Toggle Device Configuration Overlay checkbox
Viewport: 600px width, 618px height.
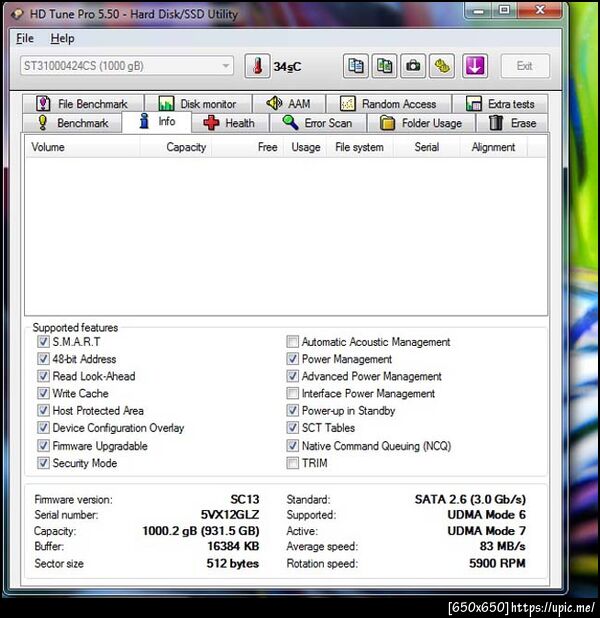point(43,428)
